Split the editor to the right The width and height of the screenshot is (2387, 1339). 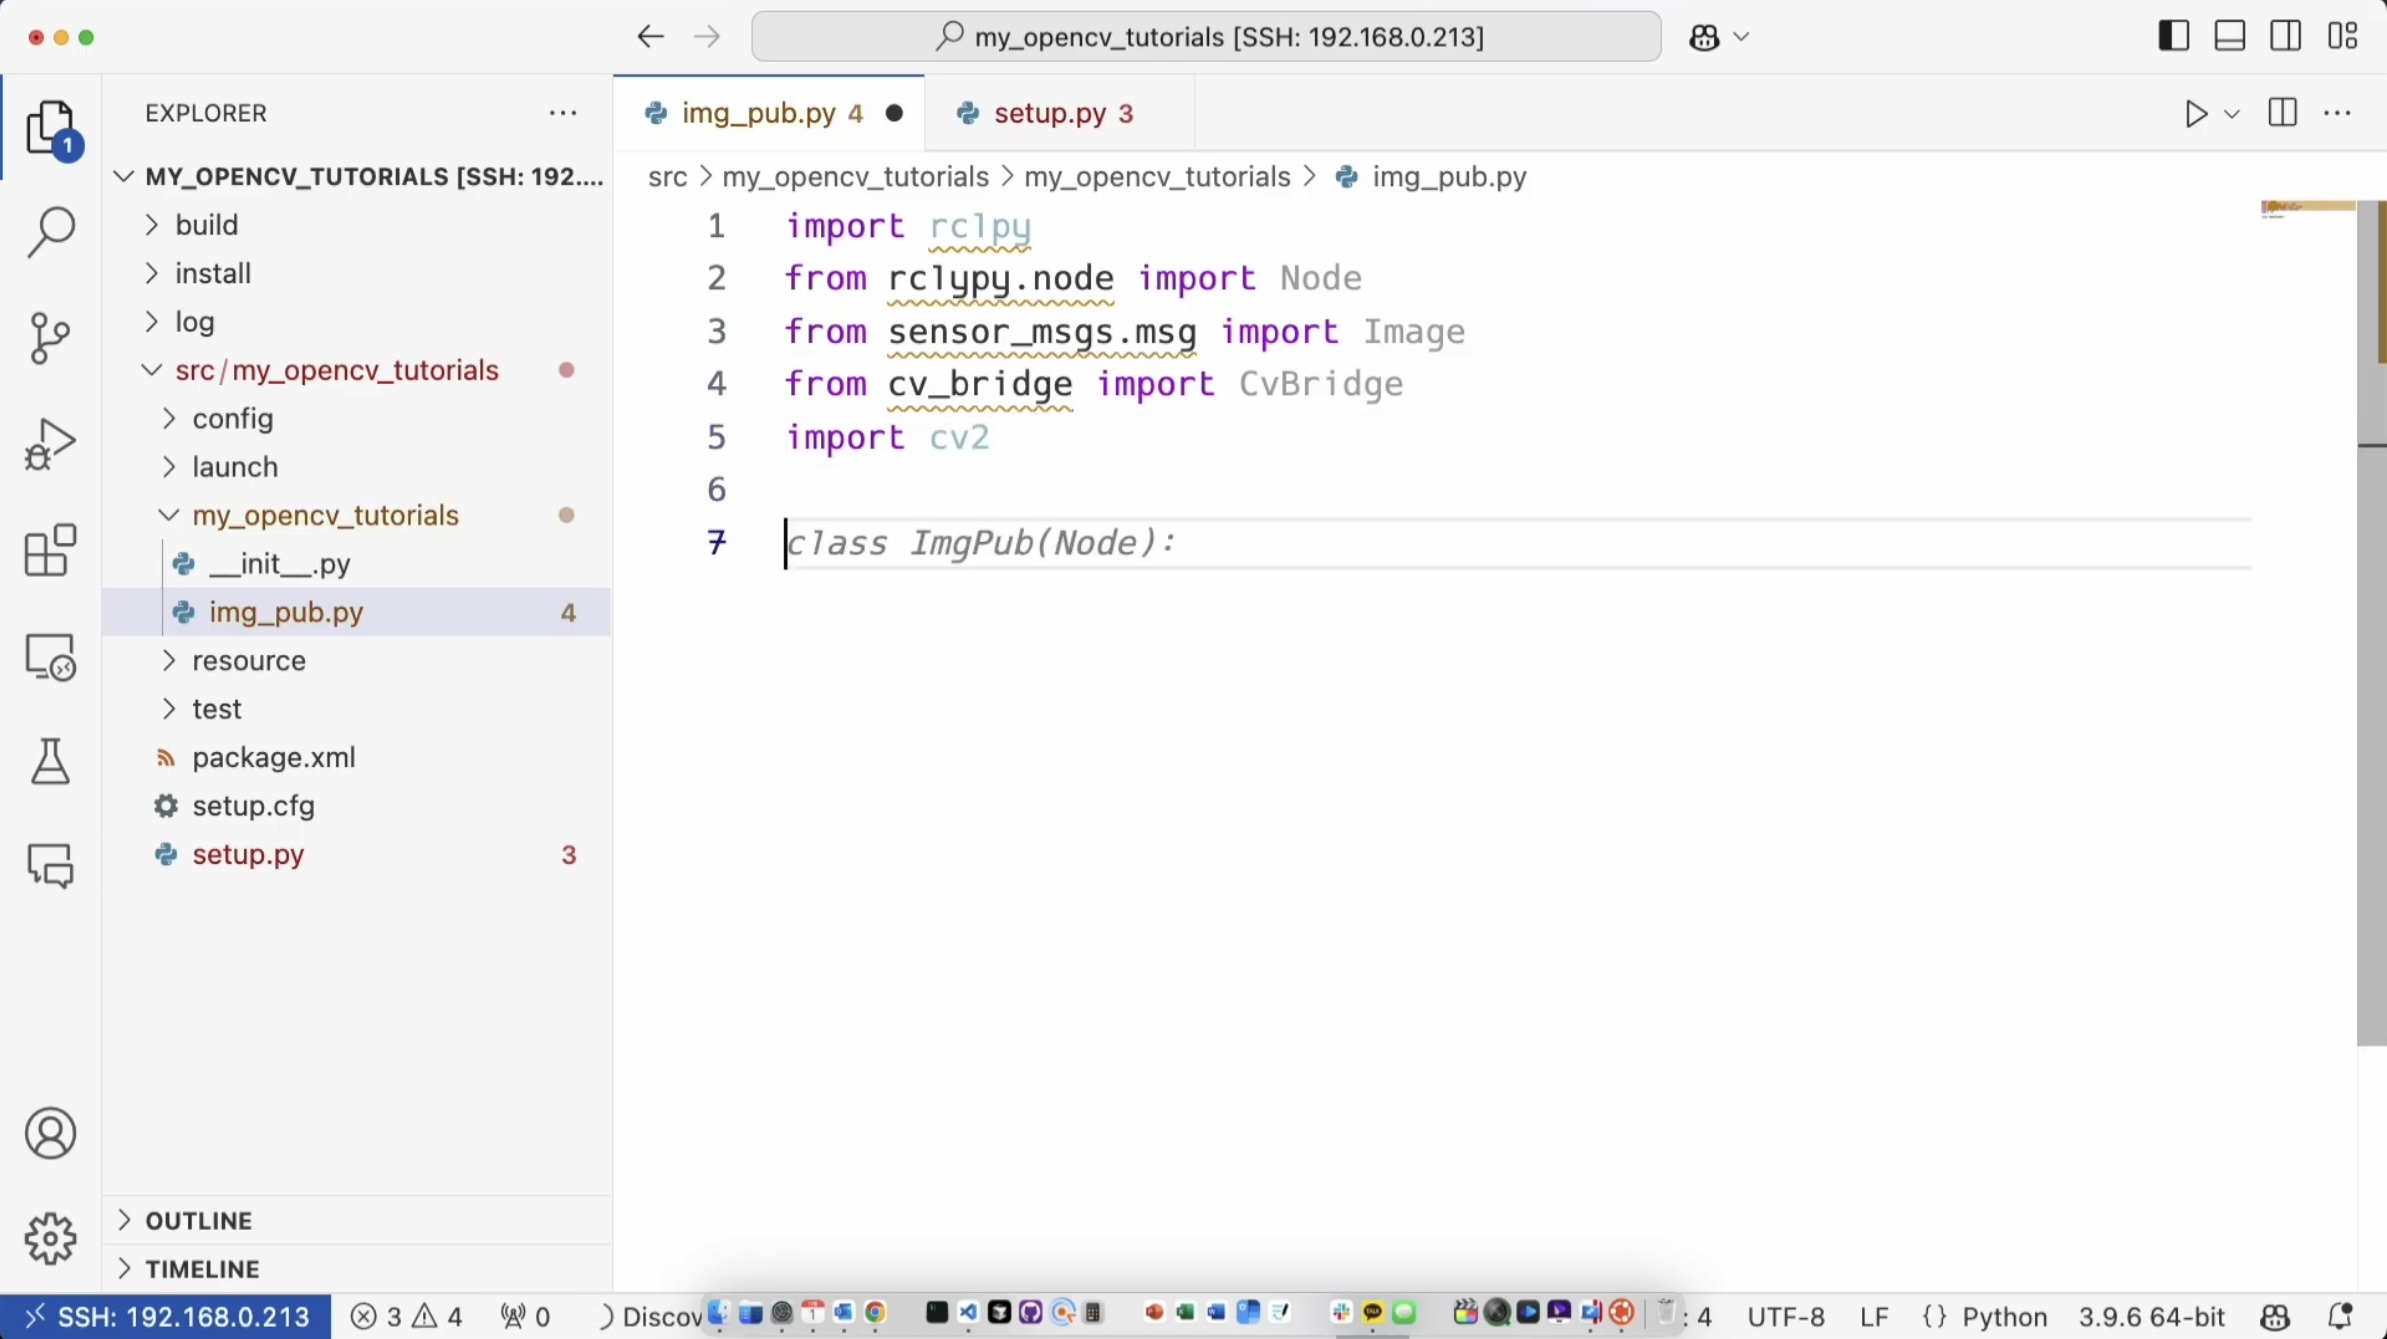click(x=2282, y=114)
